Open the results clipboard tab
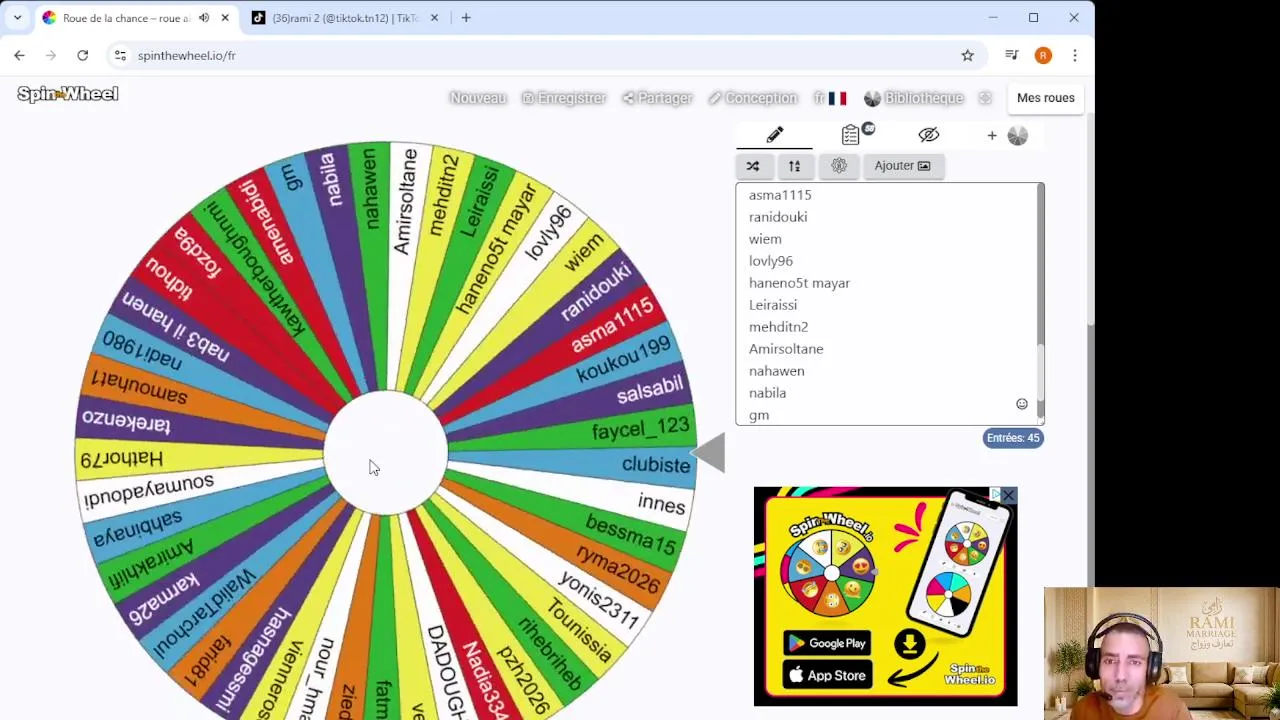1280x720 pixels. (852, 135)
